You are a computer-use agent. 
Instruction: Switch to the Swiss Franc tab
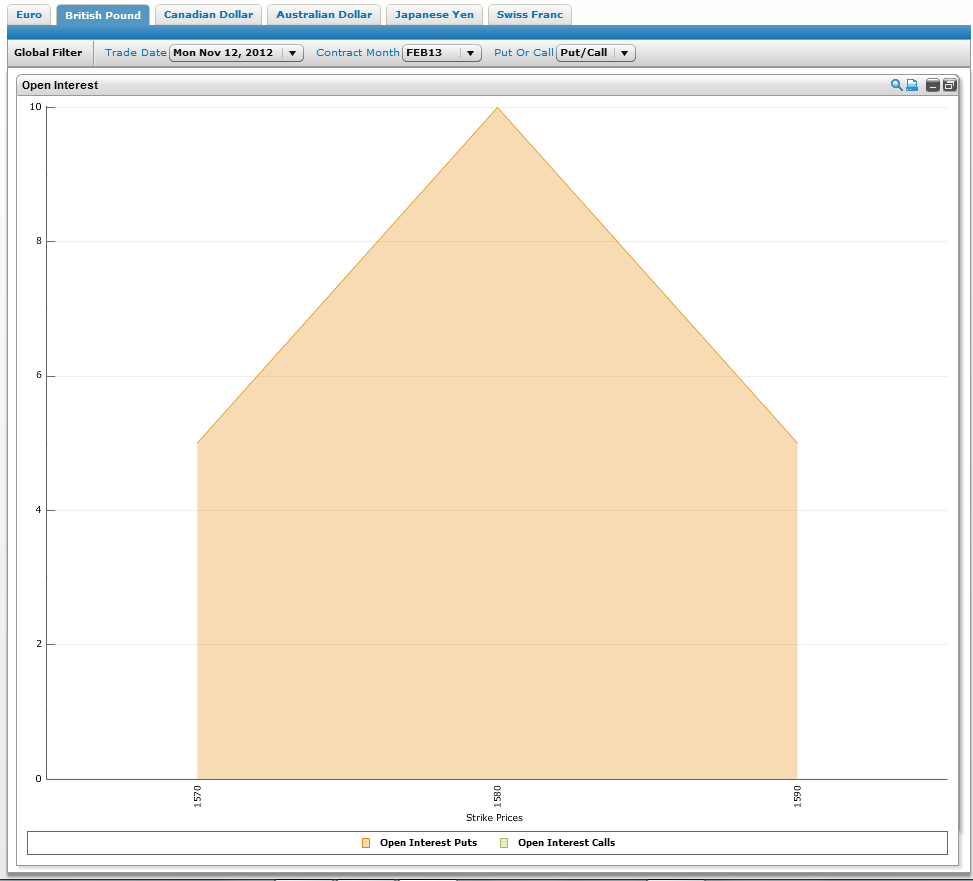(x=529, y=15)
